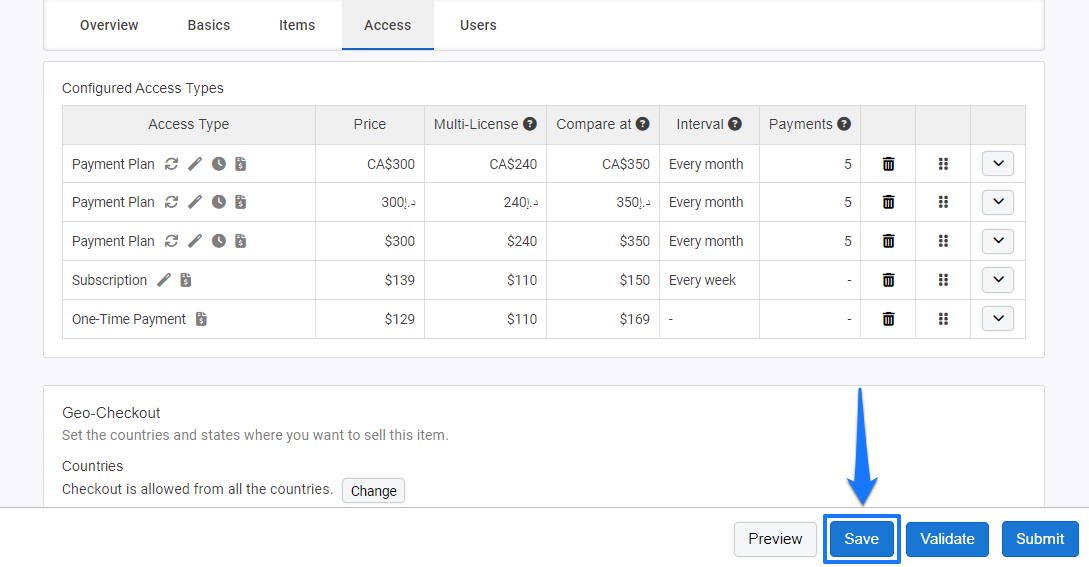Image resolution: width=1089 pixels, height=567 pixels.
Task: Click the Save button
Action: pos(861,539)
